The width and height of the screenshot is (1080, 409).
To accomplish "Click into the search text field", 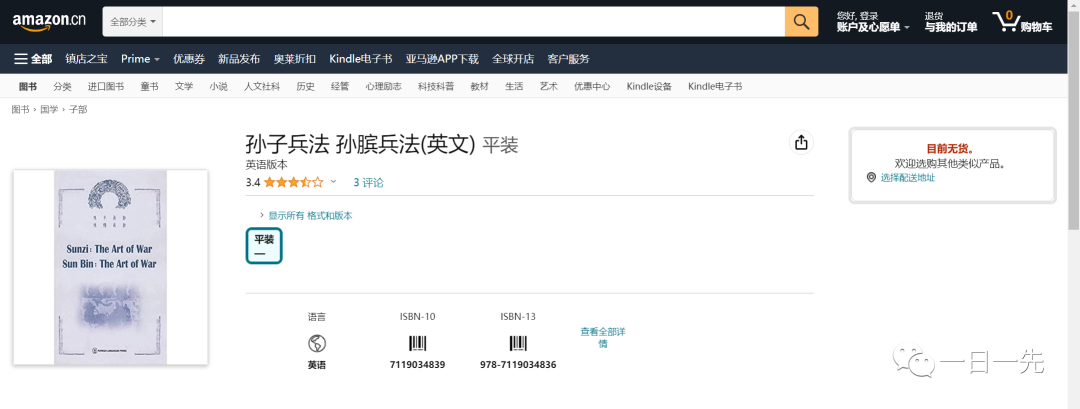I will point(470,21).
